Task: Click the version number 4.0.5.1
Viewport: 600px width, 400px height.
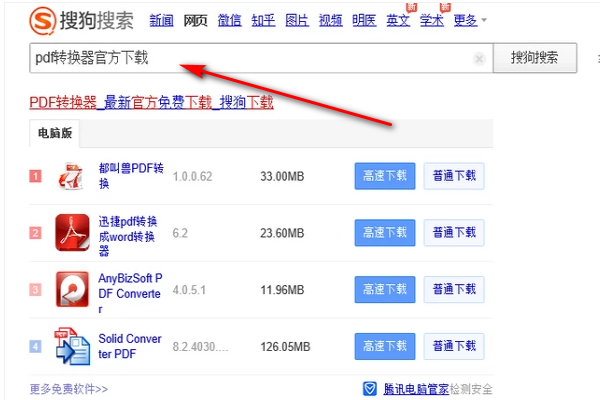Action: [x=189, y=290]
